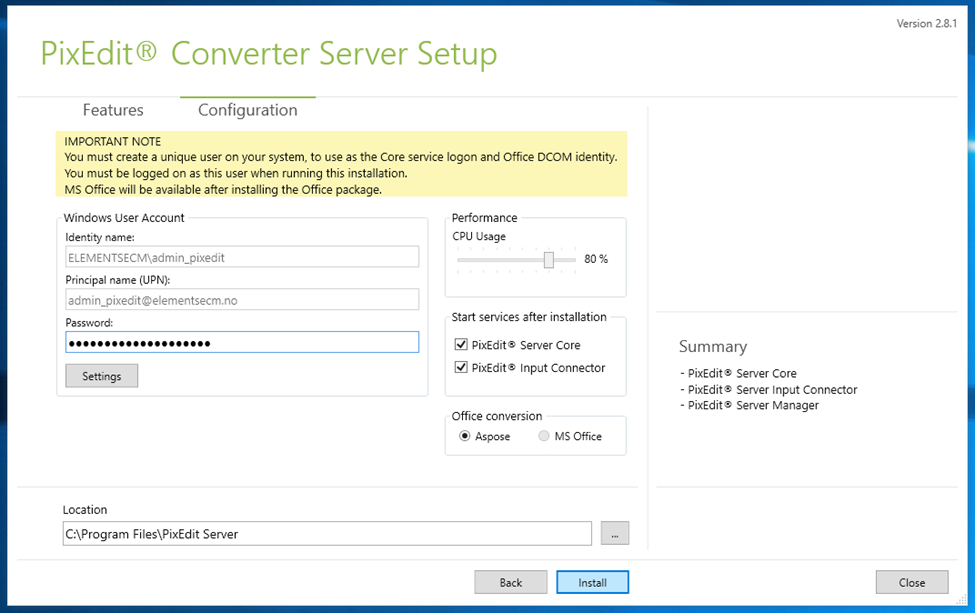Select the MS Office radio option

tap(543, 436)
